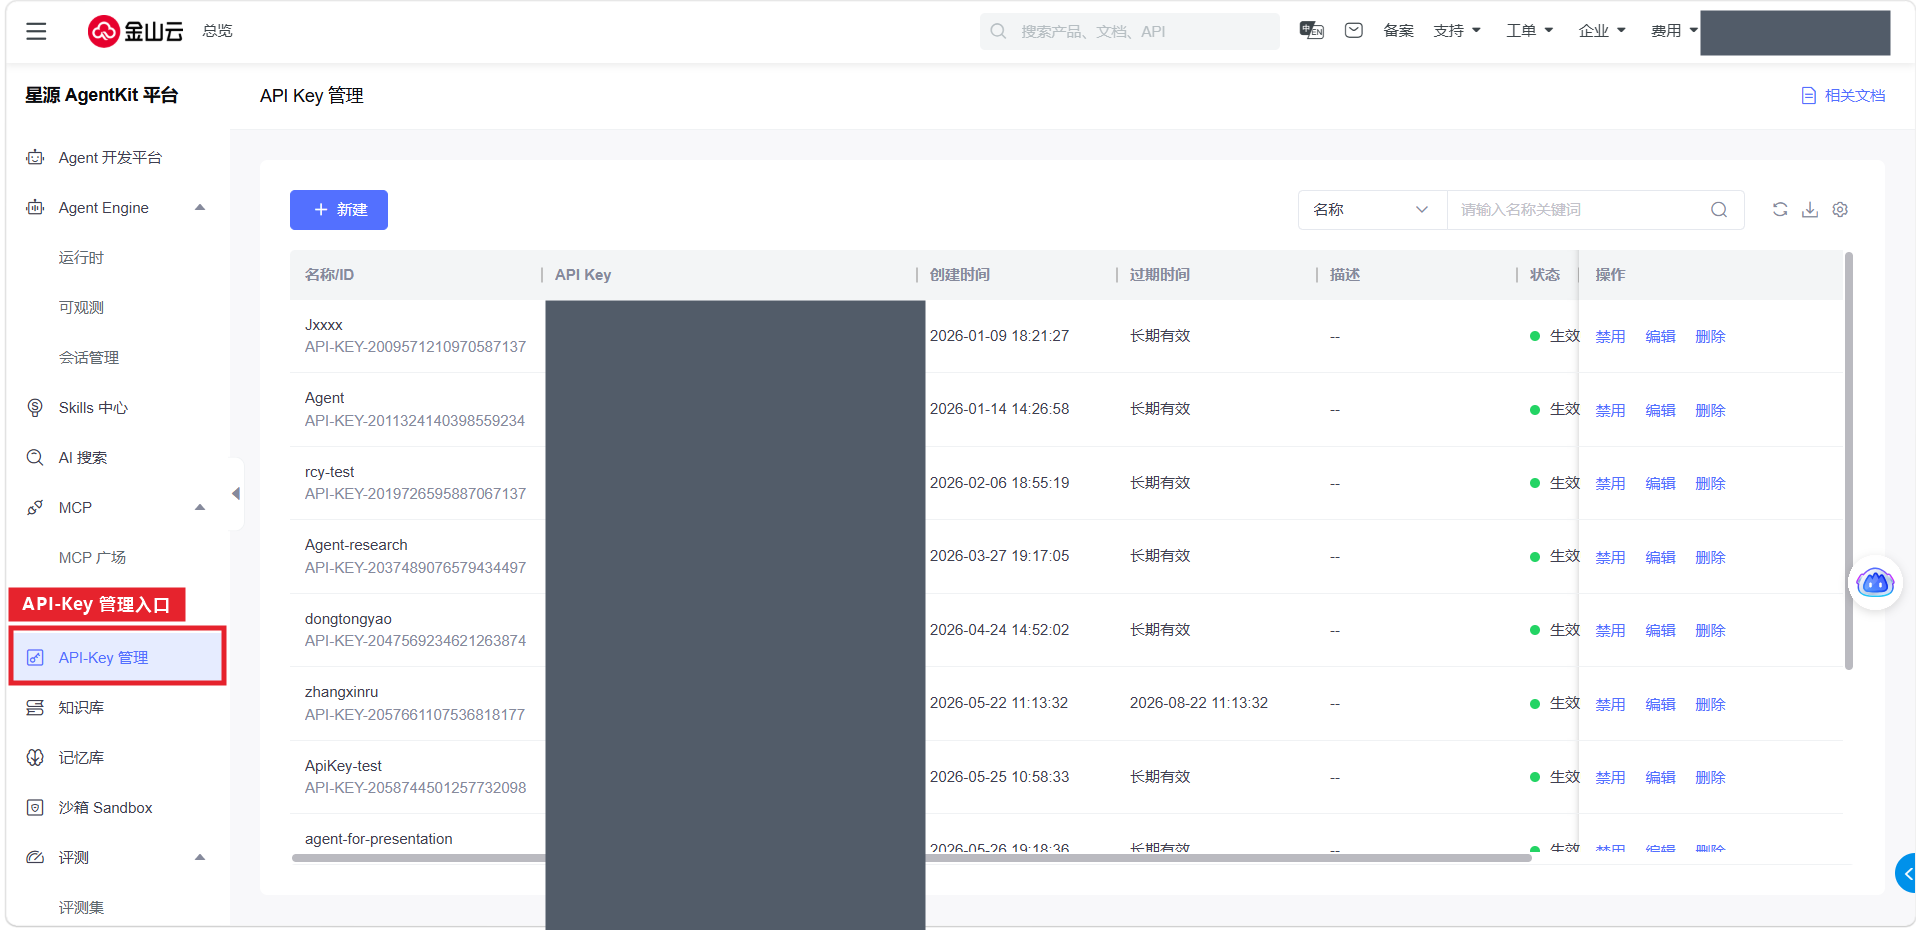The image size is (1920, 930).
Task: Click the name keyword search icon
Action: pyautogui.click(x=1719, y=209)
